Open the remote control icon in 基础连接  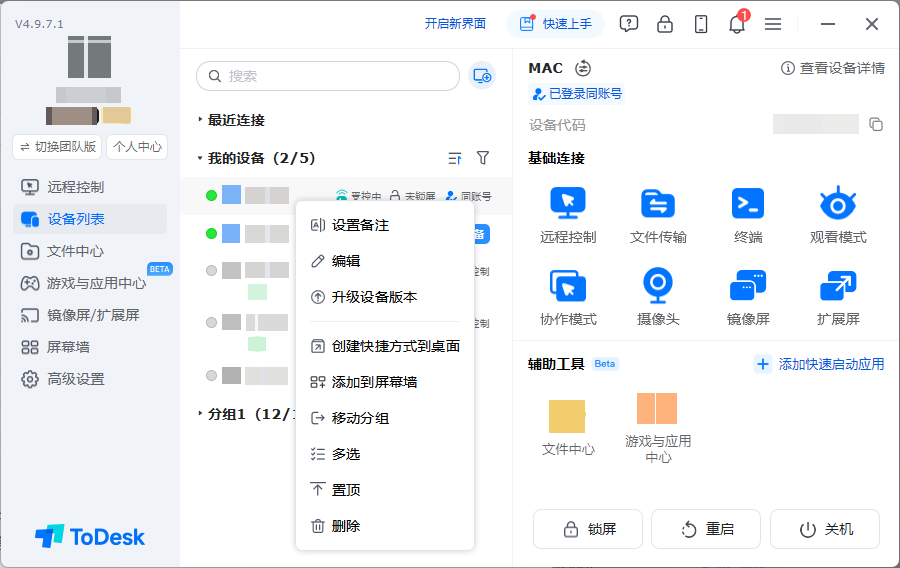click(568, 203)
